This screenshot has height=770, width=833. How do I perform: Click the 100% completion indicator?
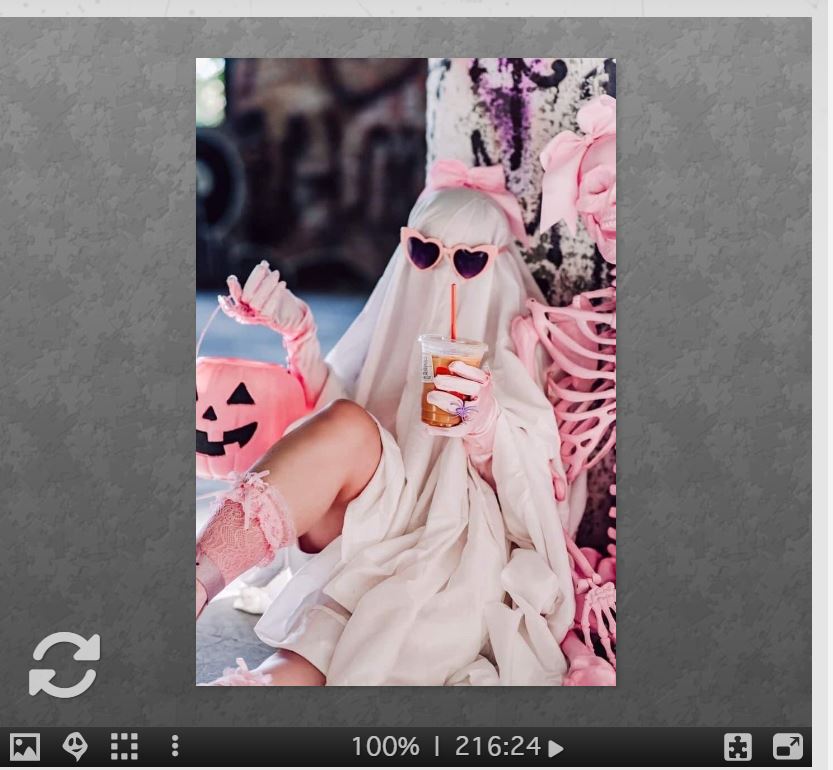tap(385, 747)
